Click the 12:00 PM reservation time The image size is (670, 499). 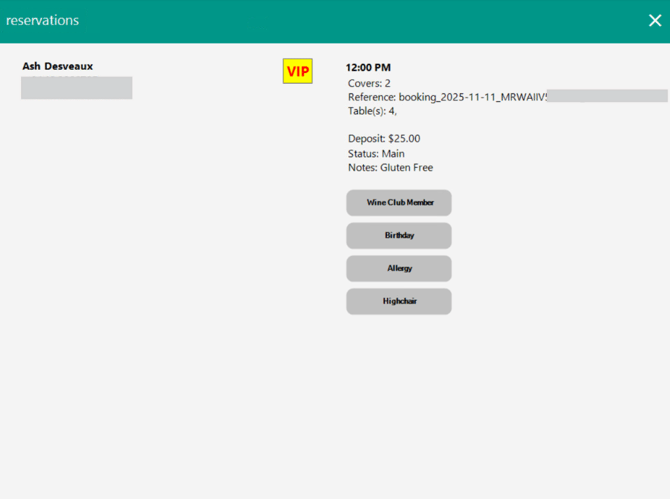coord(368,68)
